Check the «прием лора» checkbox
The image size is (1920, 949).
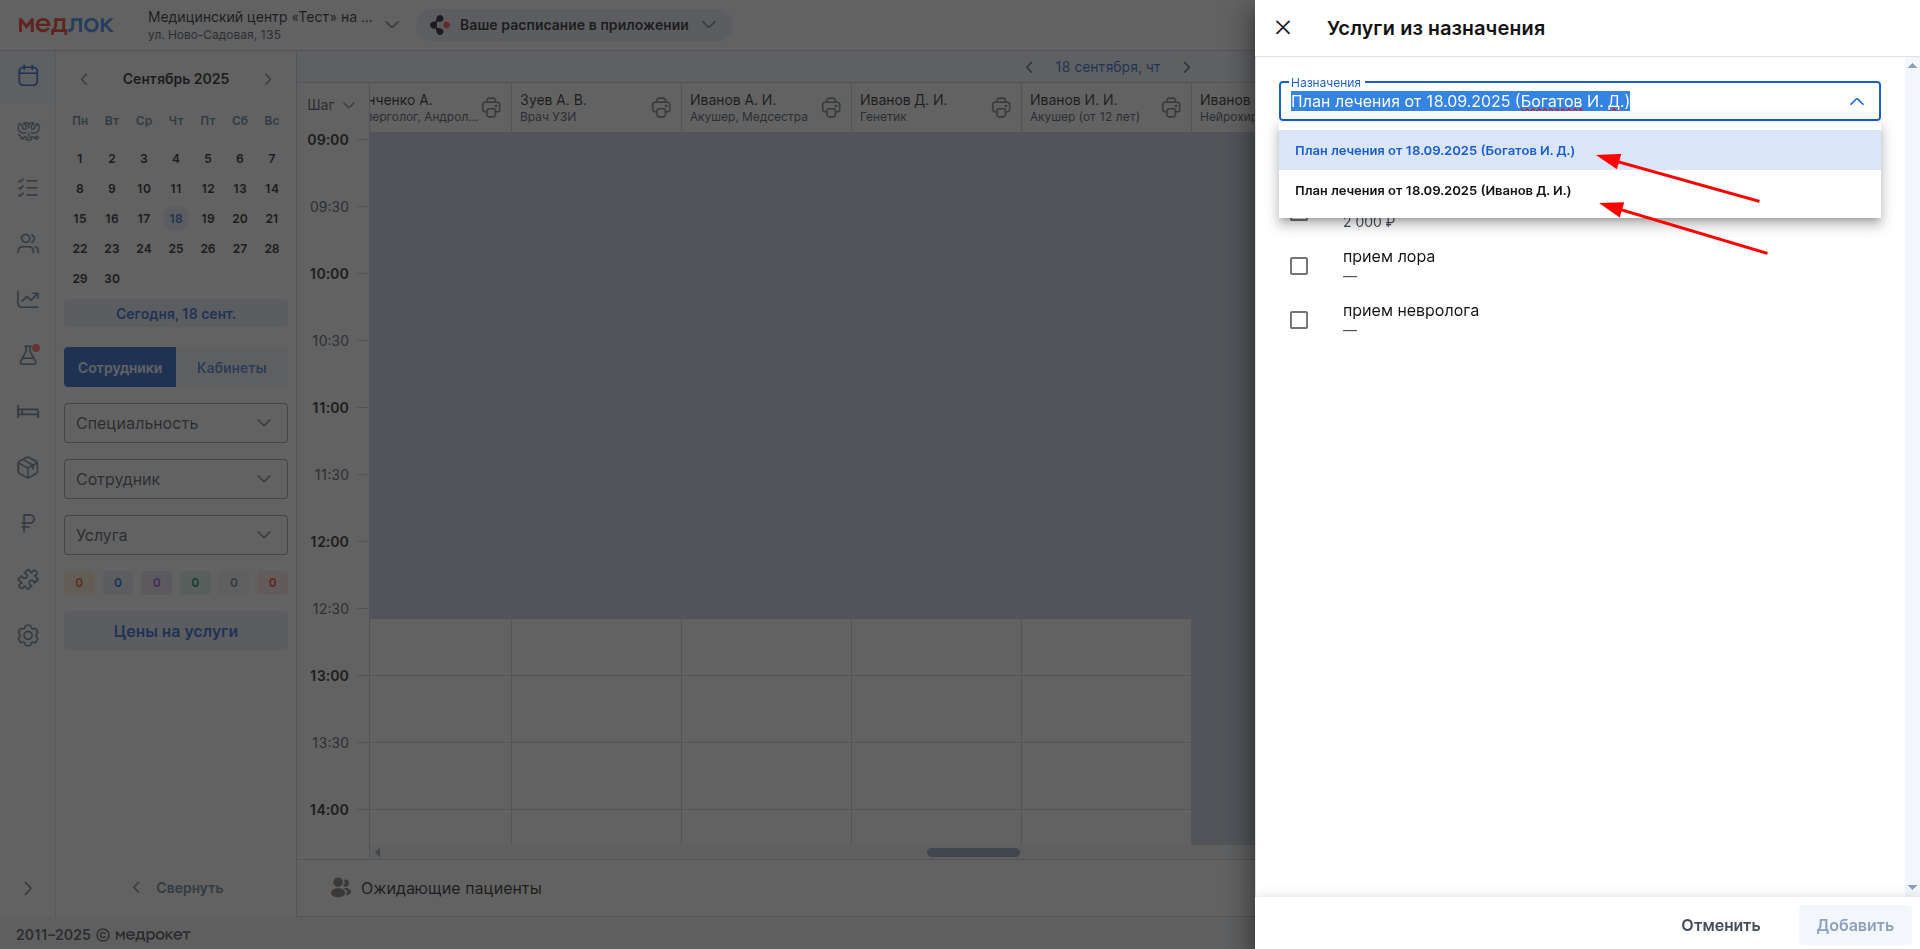[x=1299, y=266]
